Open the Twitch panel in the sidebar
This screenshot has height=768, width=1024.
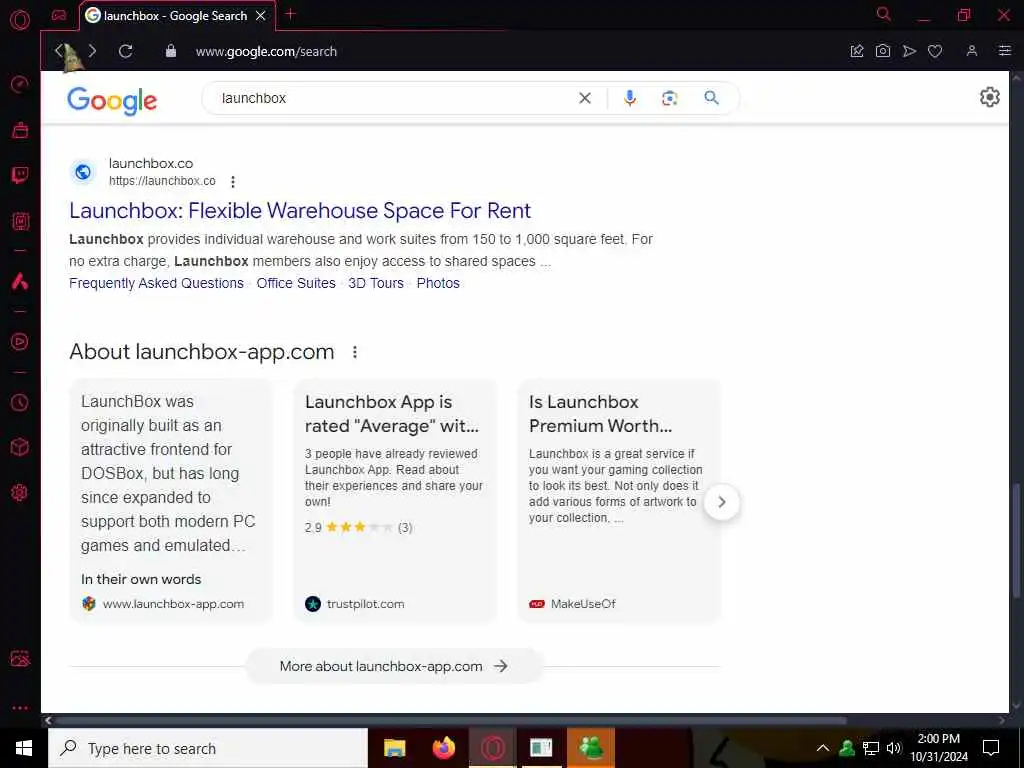click(20, 175)
